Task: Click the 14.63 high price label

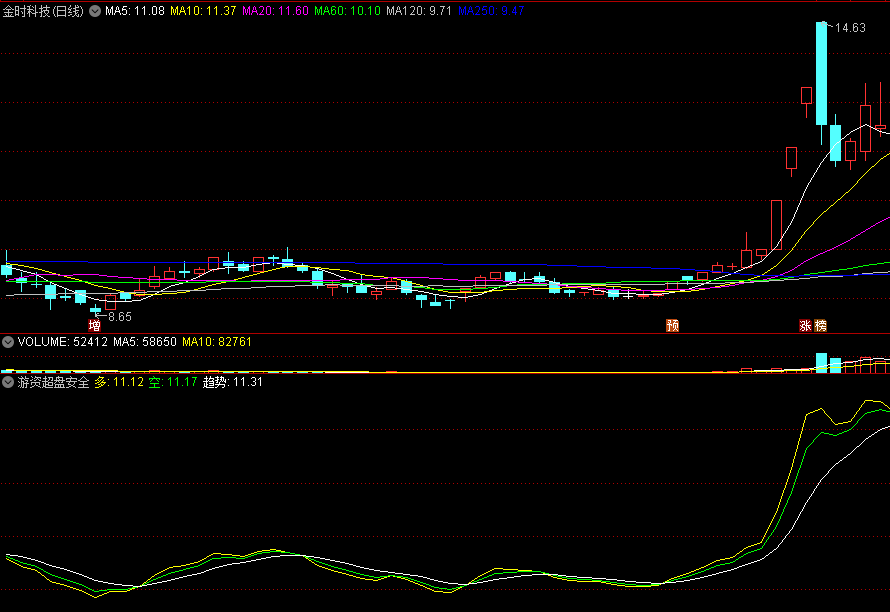Action: 850,28
